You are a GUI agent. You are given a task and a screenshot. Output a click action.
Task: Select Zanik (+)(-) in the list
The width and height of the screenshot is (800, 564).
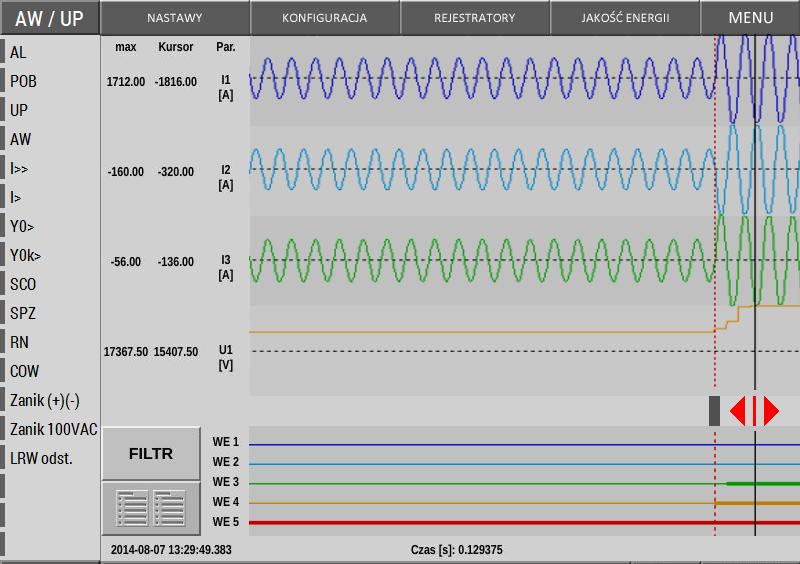pos(45,401)
